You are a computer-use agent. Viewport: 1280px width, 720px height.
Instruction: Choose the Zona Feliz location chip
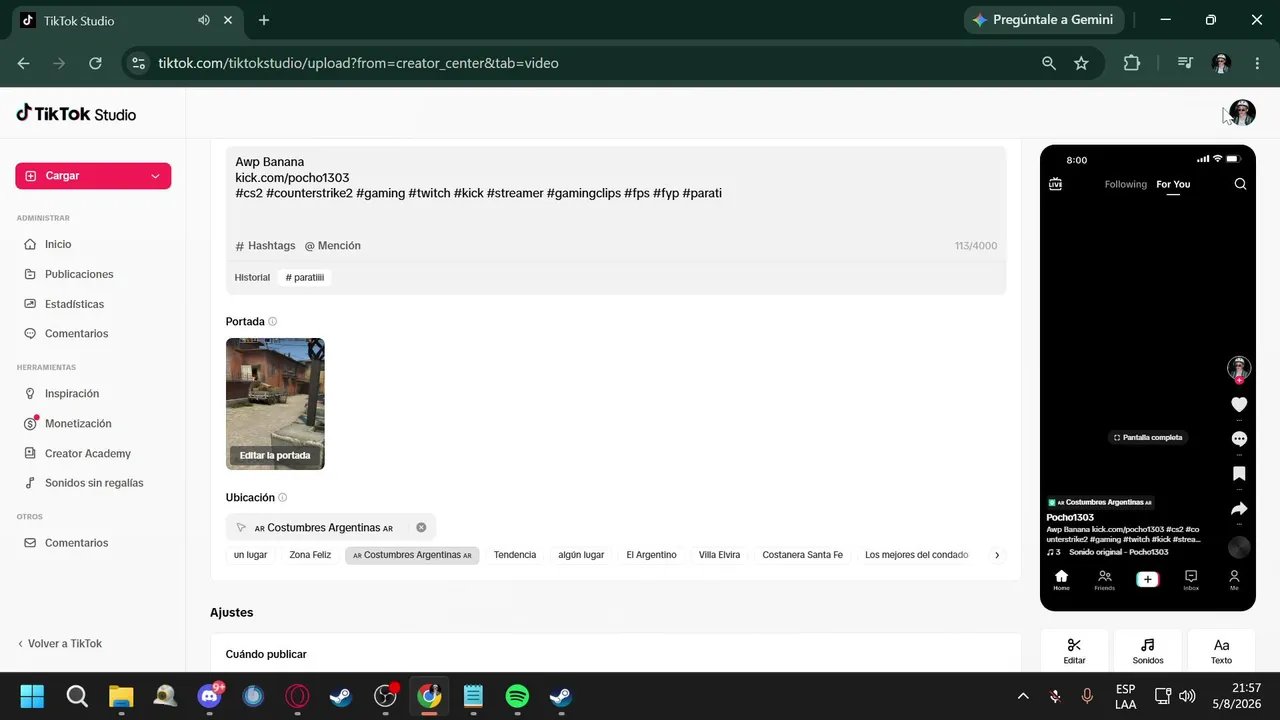[x=310, y=555]
